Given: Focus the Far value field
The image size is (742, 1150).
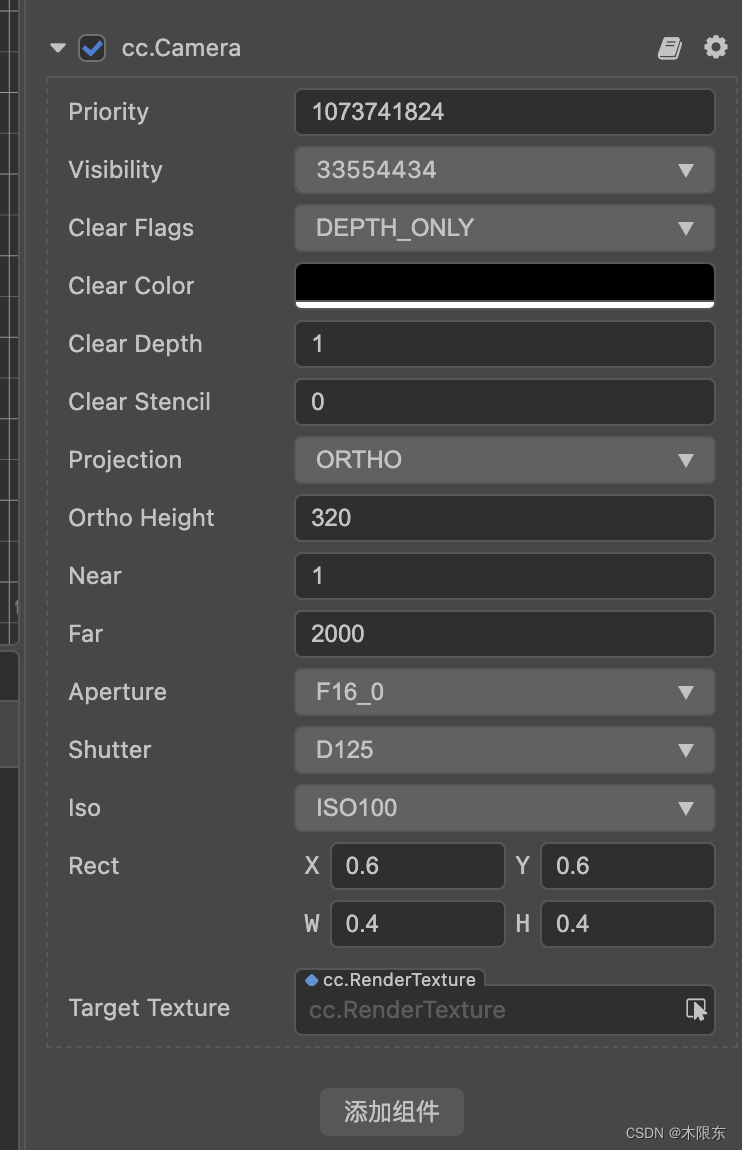Looking at the screenshot, I should click(504, 634).
